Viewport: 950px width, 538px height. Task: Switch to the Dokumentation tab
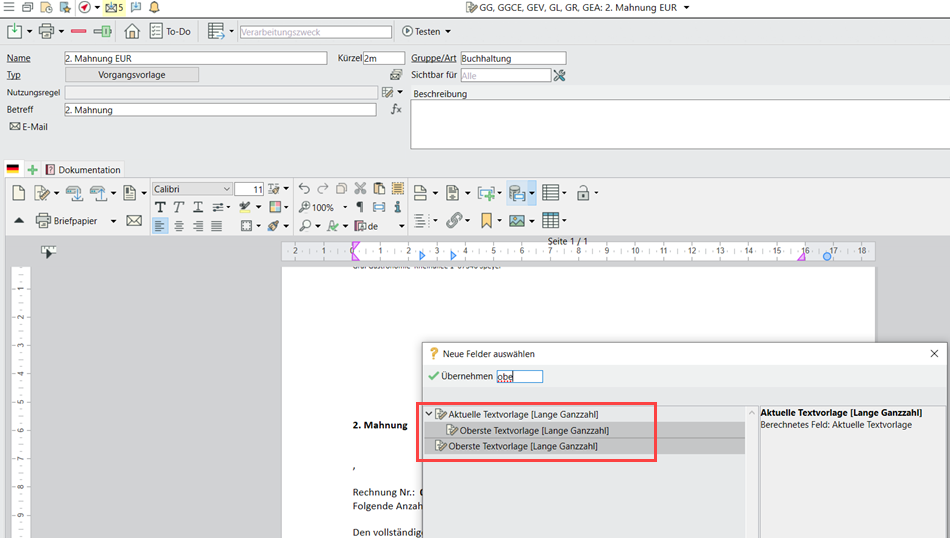coord(84,170)
